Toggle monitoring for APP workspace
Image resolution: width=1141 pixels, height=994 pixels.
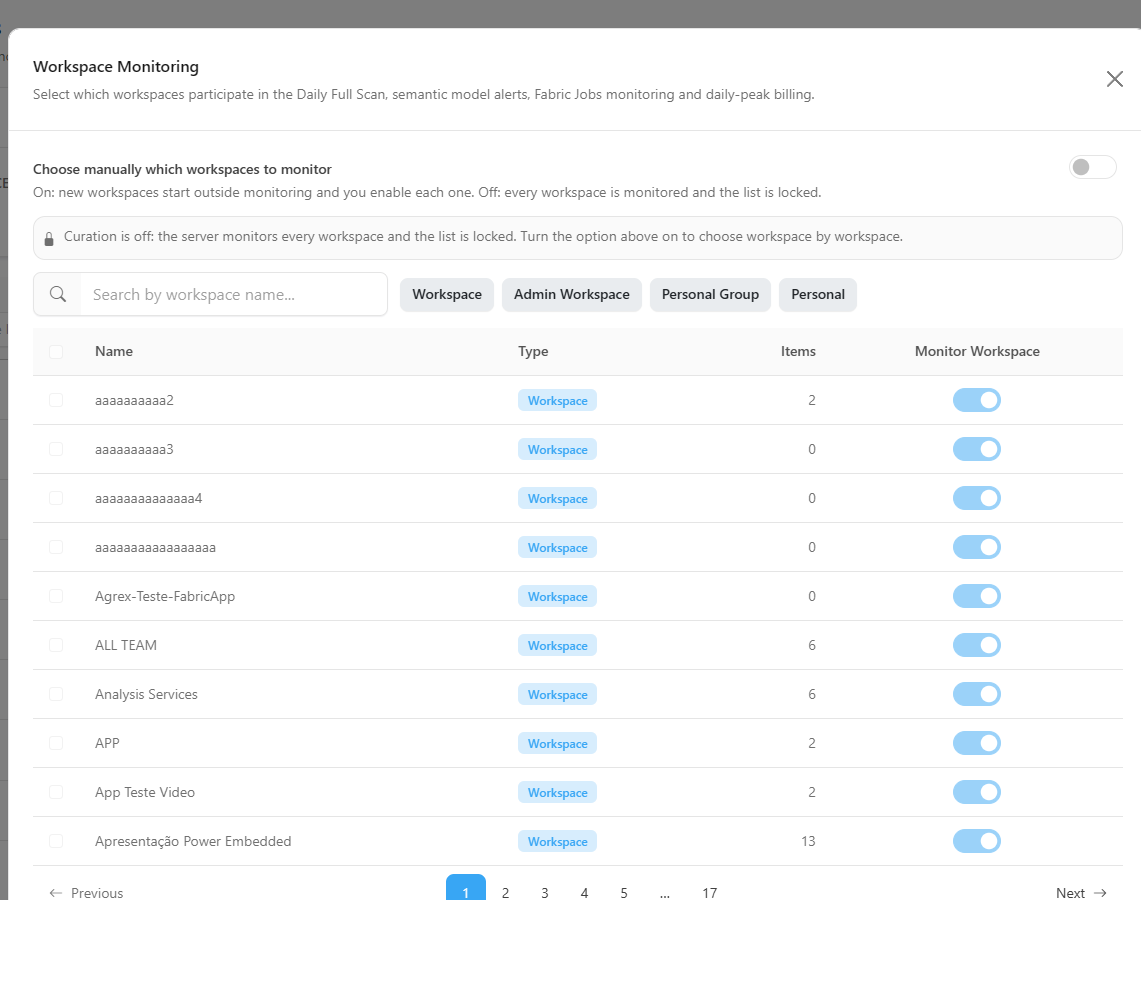tap(977, 743)
